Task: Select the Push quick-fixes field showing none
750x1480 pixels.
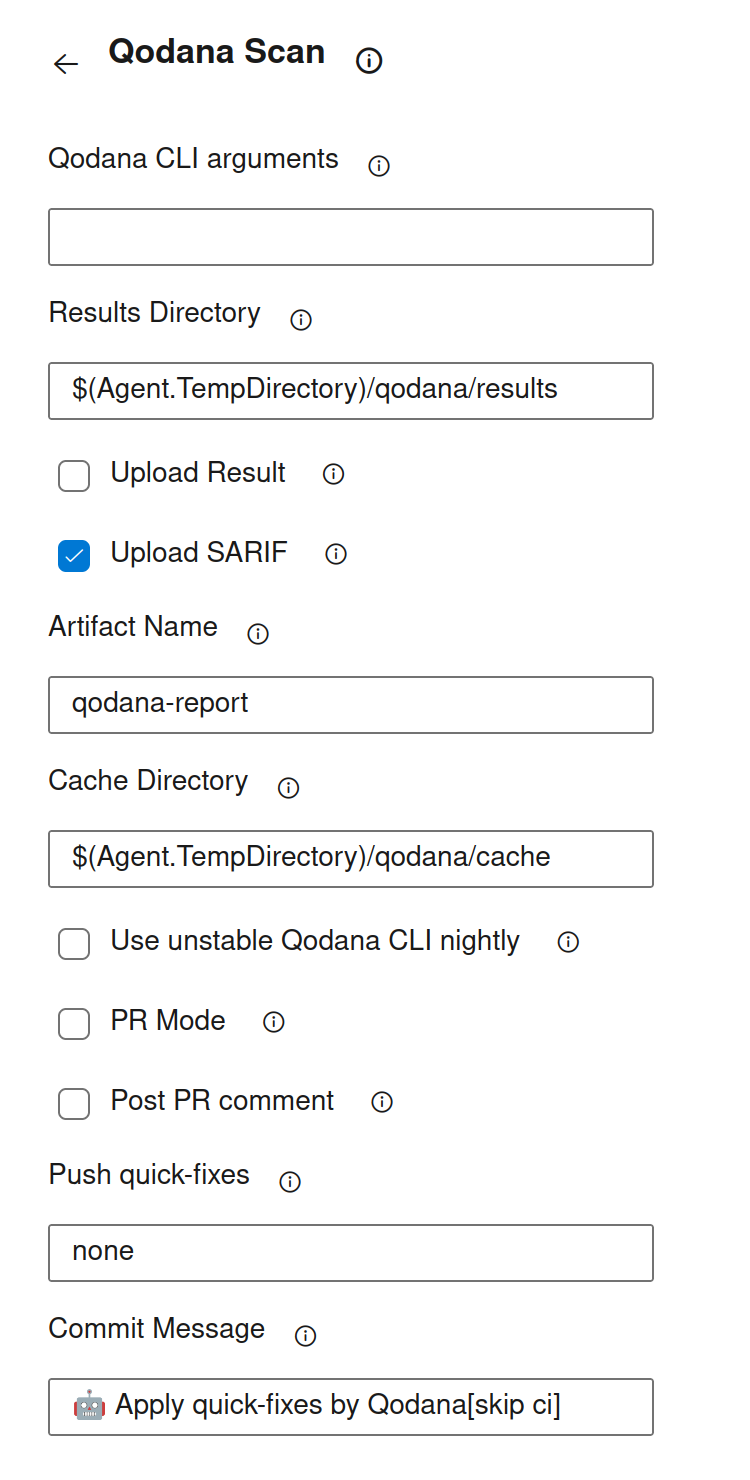Action: click(350, 1253)
